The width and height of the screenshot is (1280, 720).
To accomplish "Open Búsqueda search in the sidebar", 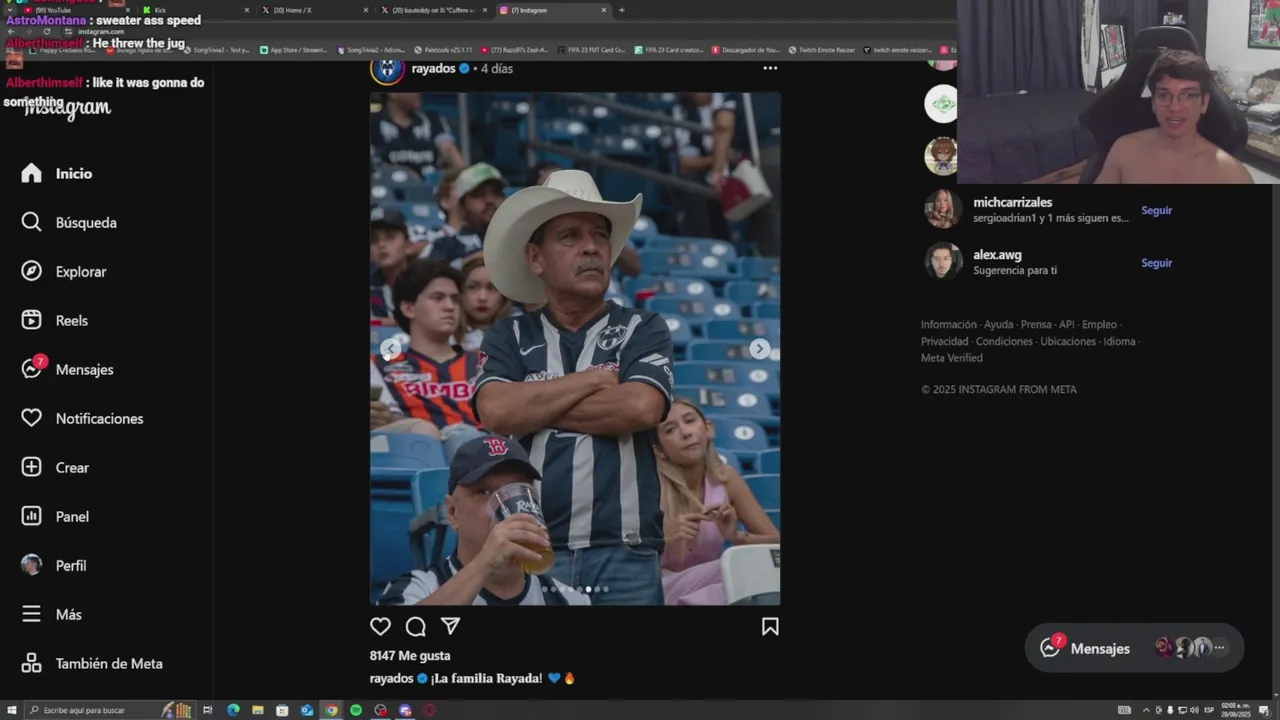I will [x=69, y=222].
